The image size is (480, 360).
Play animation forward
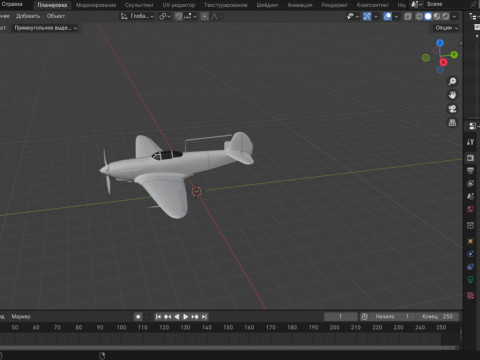[186, 316]
